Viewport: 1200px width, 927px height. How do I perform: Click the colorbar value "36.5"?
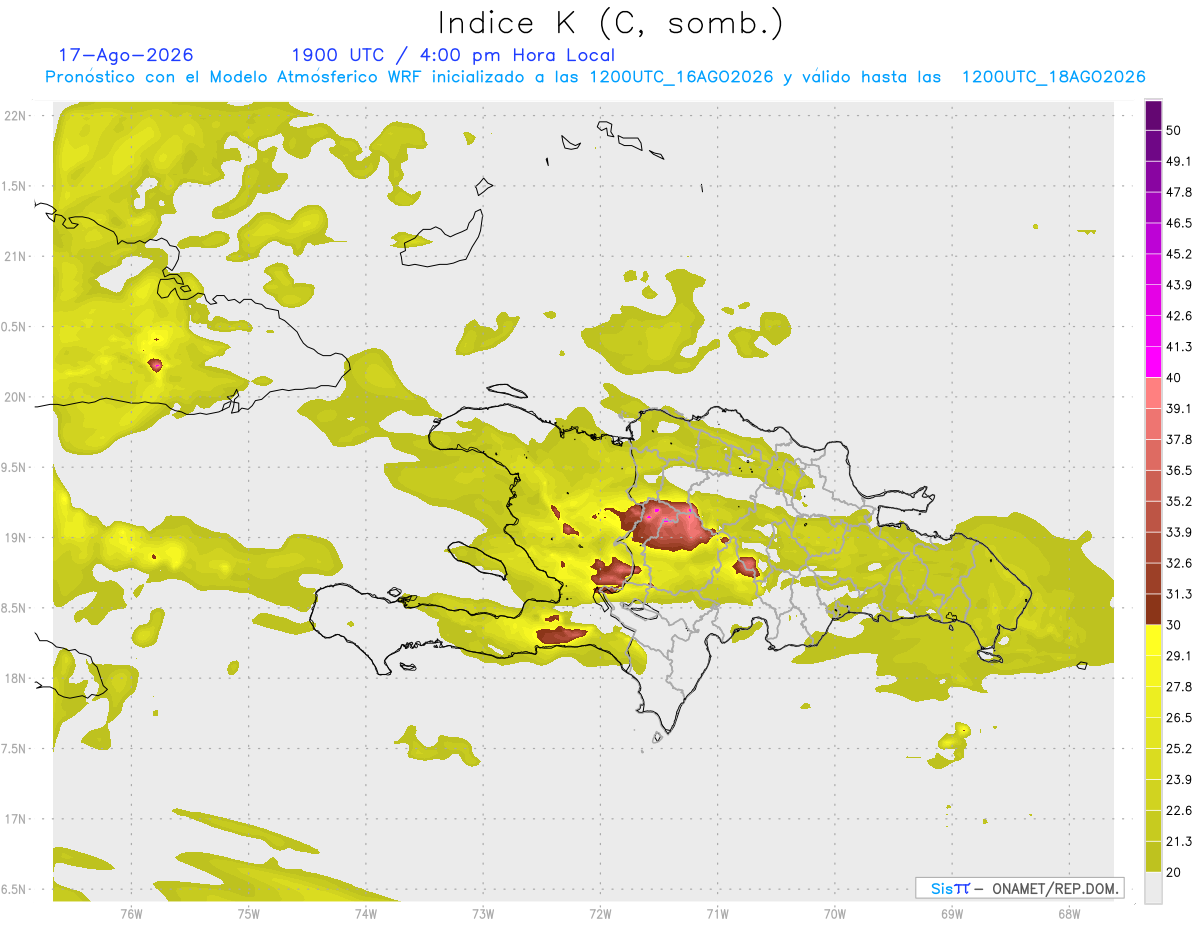coord(1180,470)
